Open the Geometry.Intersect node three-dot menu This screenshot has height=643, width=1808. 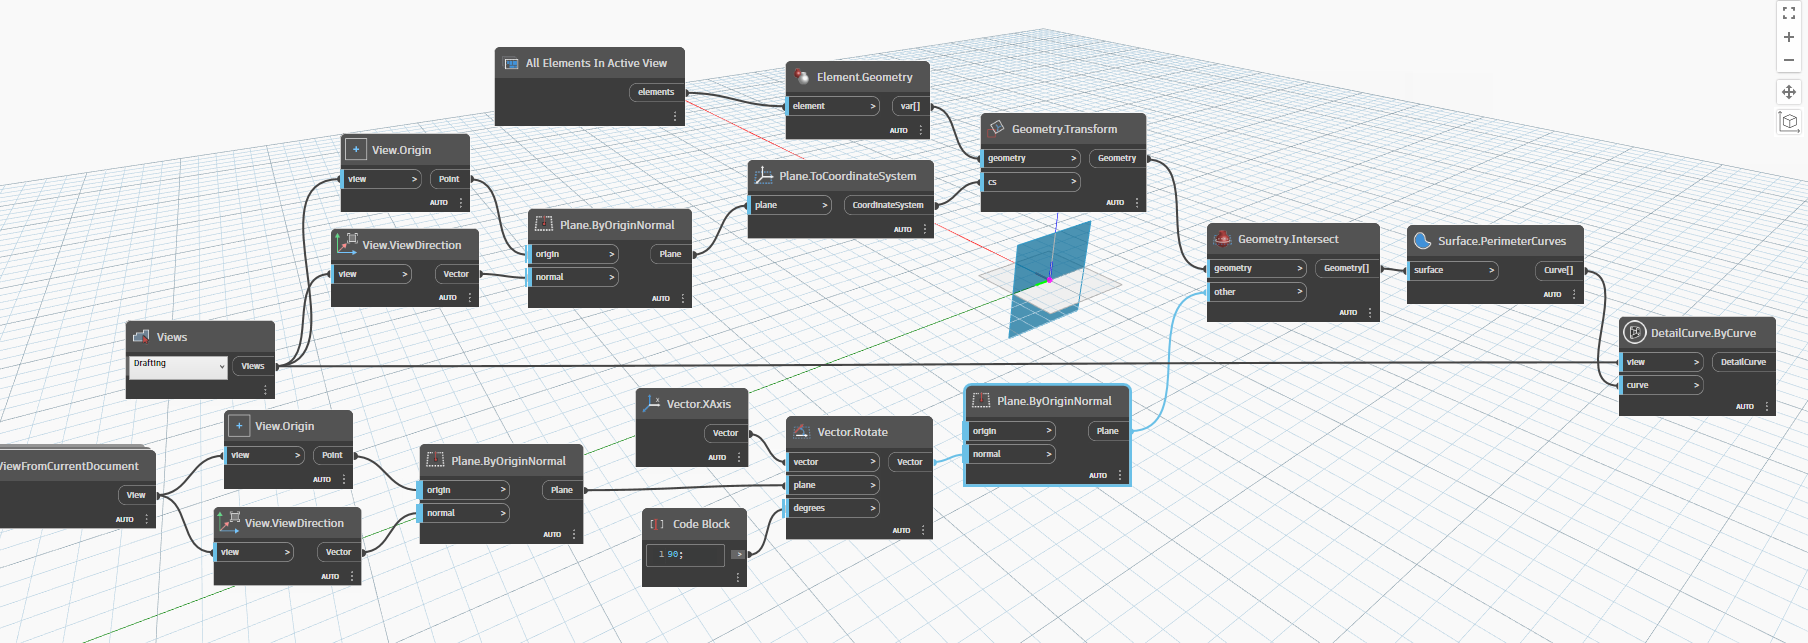tap(1370, 313)
